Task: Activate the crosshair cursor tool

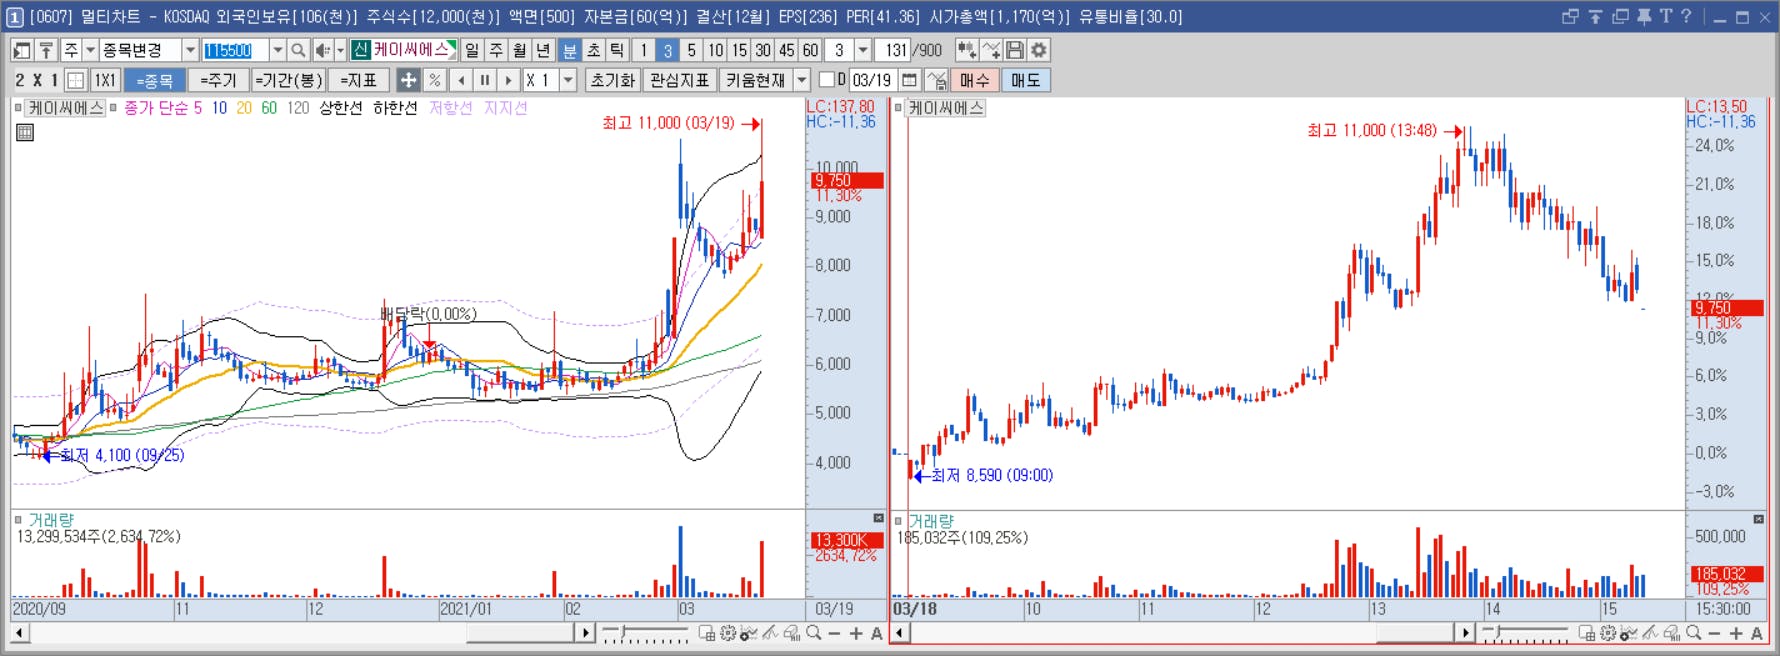Action: point(408,80)
